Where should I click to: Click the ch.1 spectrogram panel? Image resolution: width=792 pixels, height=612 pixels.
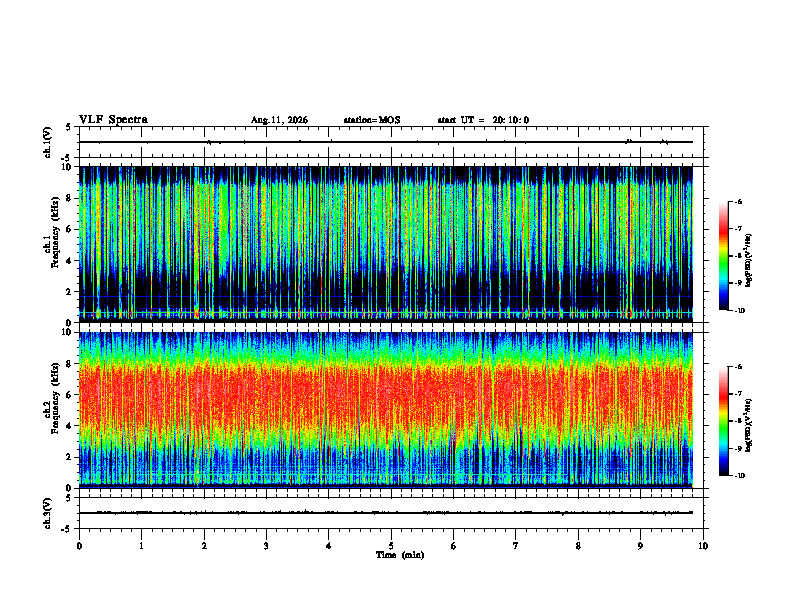click(x=386, y=244)
